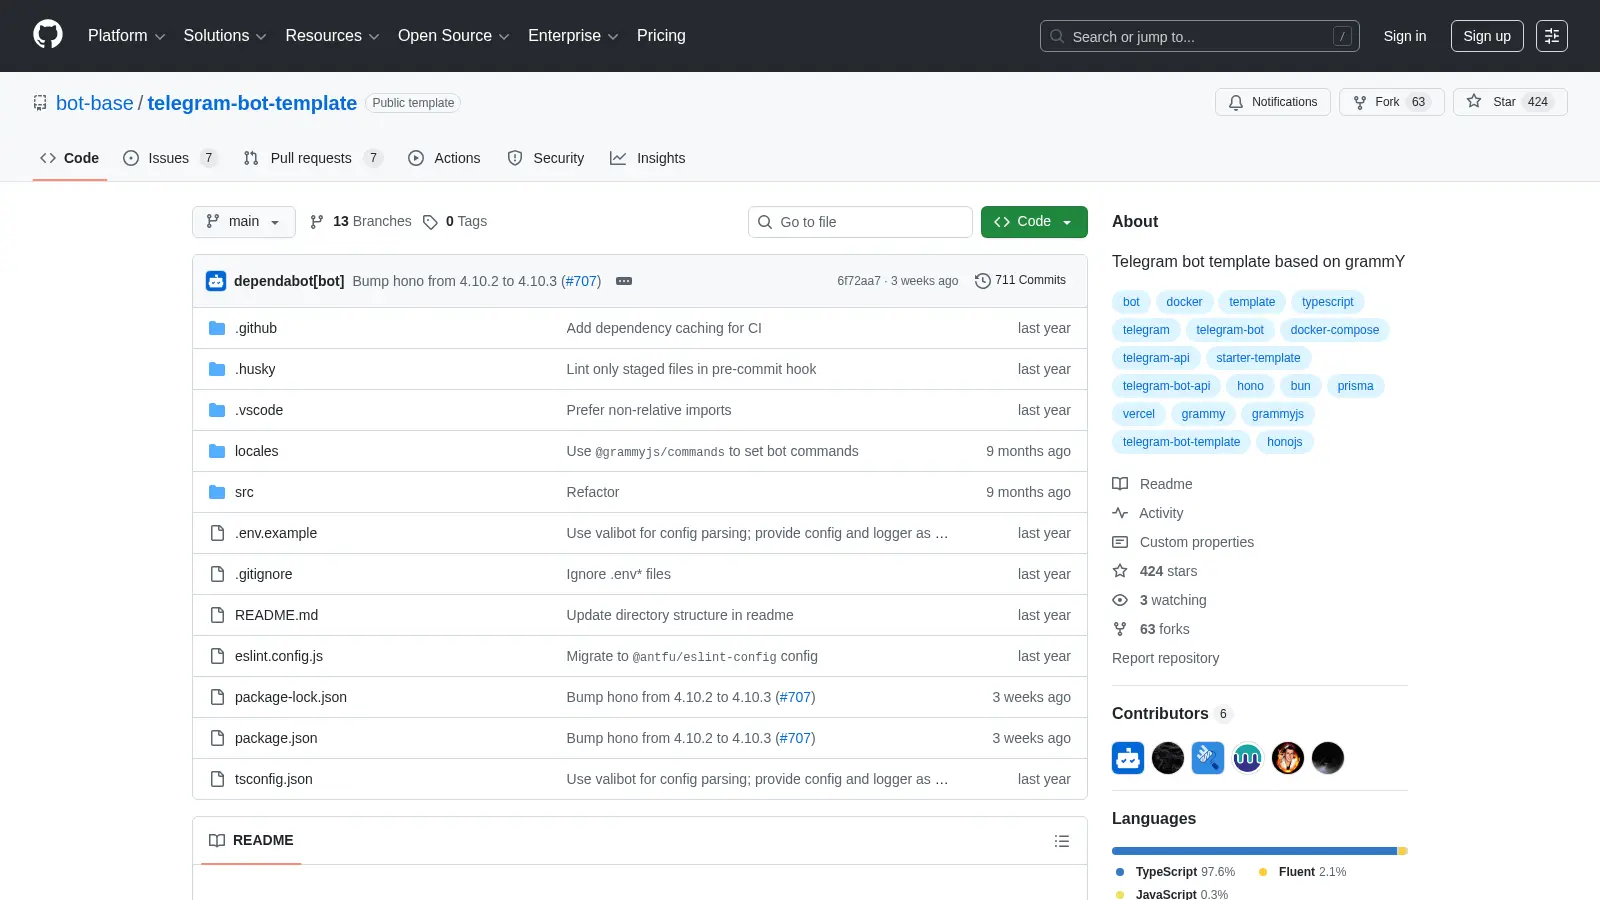Click the Go to file input
This screenshot has width=1600, height=900.
pyautogui.click(x=860, y=222)
